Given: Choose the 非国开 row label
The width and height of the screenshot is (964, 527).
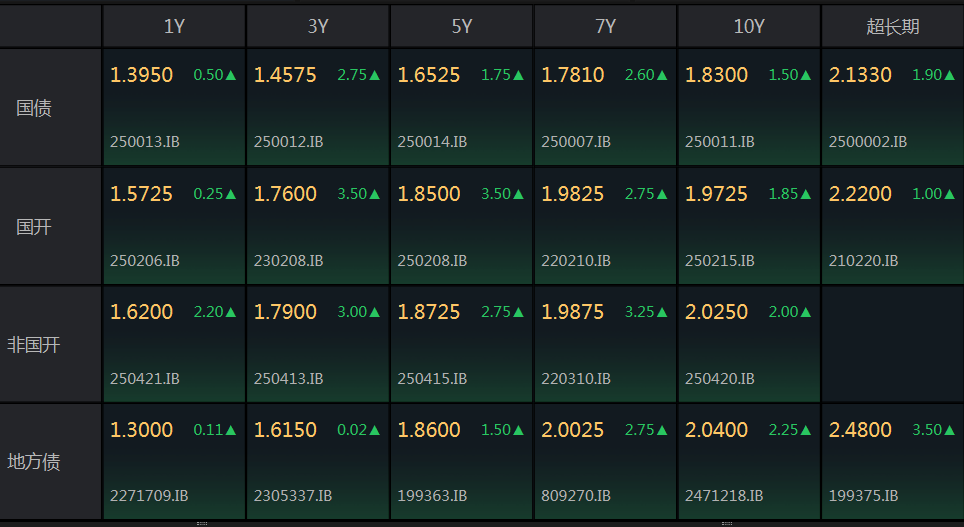Looking at the screenshot, I should (34, 345).
